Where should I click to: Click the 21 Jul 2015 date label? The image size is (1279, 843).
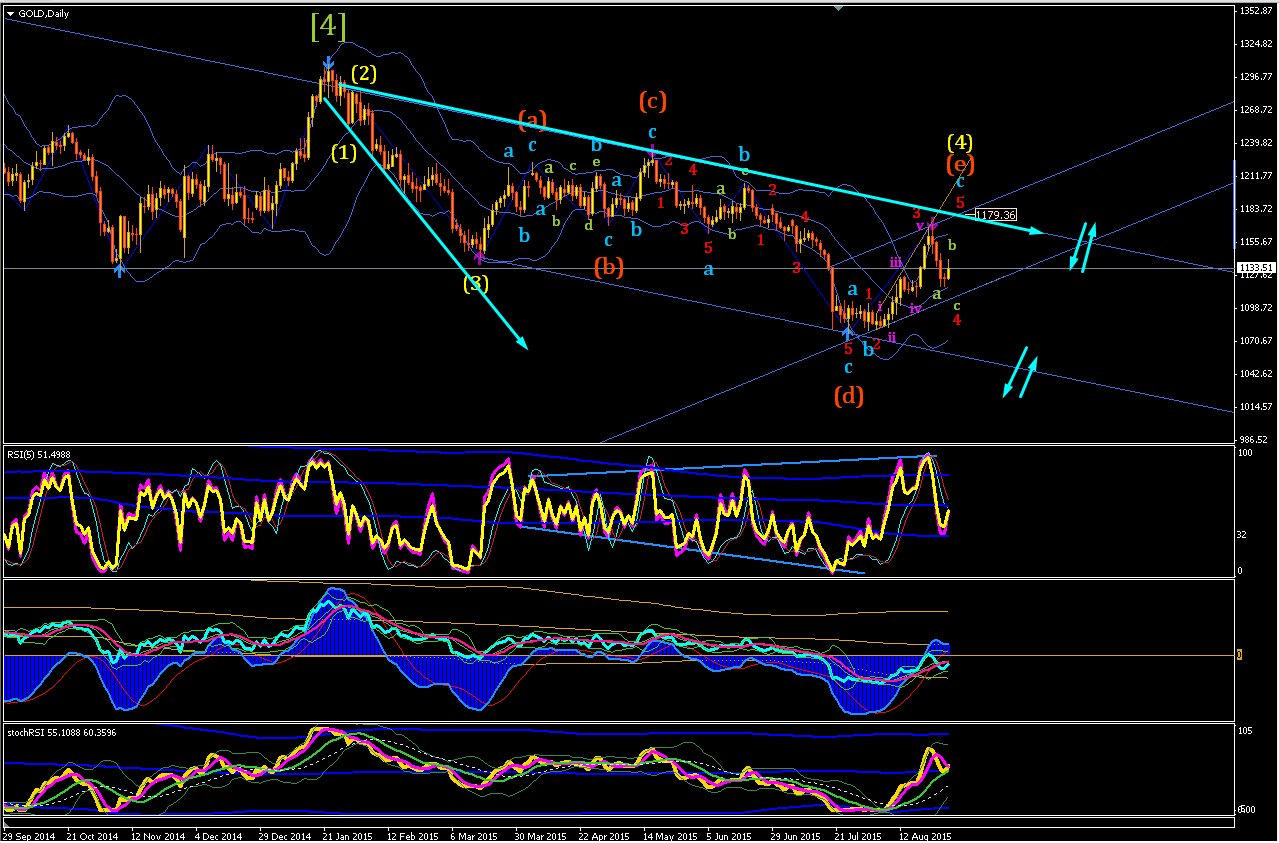[x=857, y=834]
